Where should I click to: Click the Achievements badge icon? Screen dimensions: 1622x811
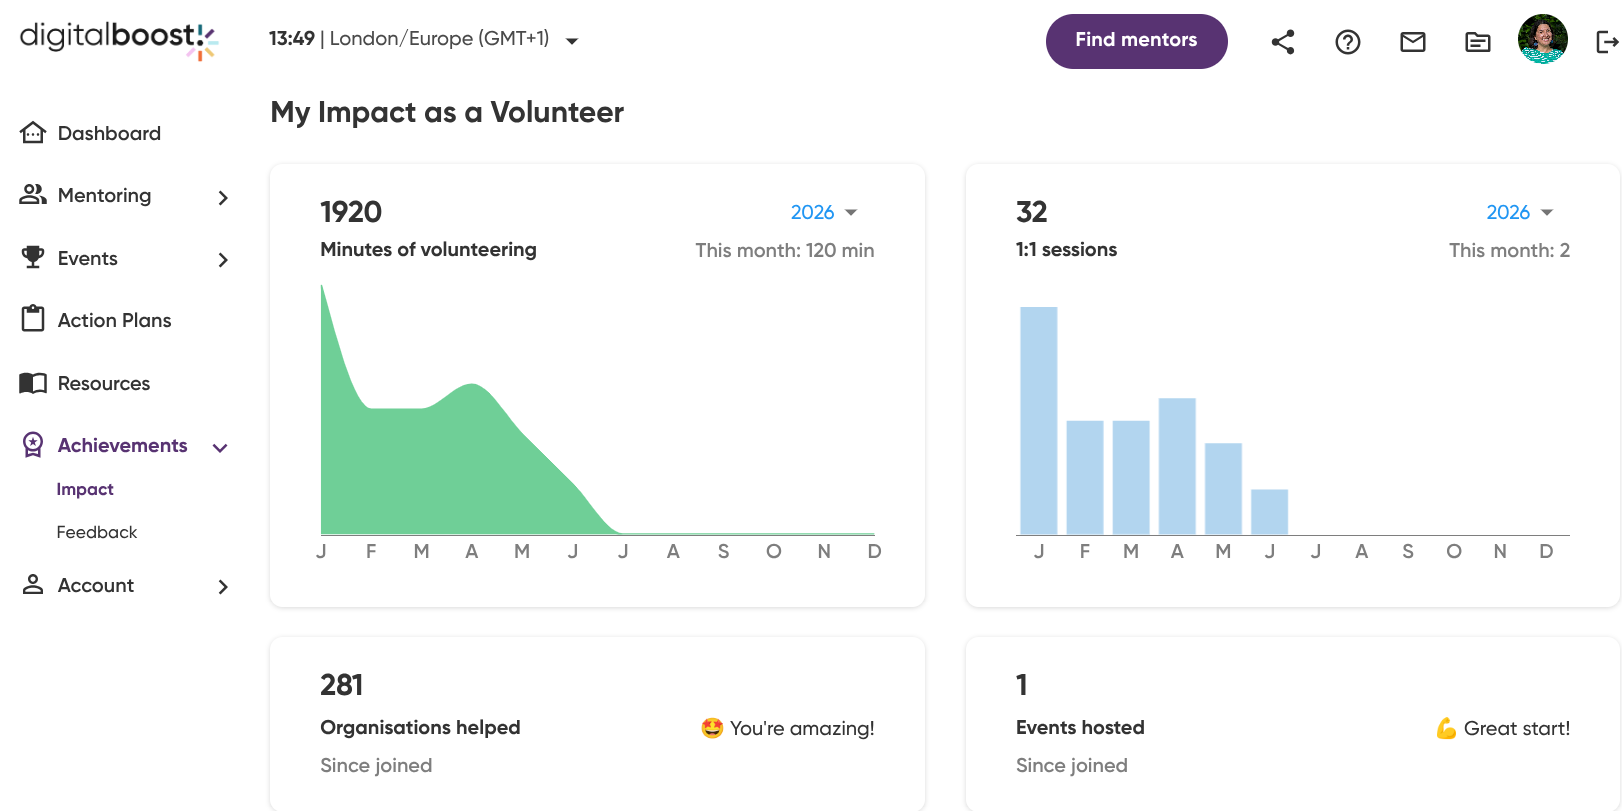point(33,445)
